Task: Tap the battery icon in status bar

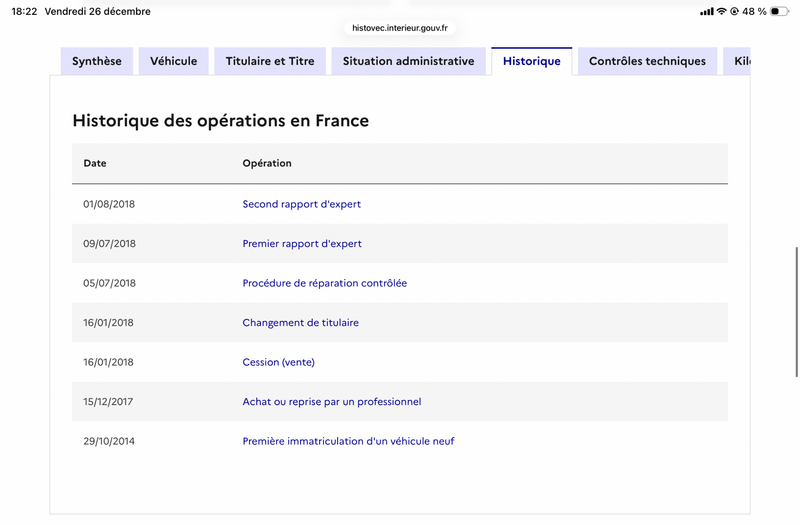Action: coord(779,12)
